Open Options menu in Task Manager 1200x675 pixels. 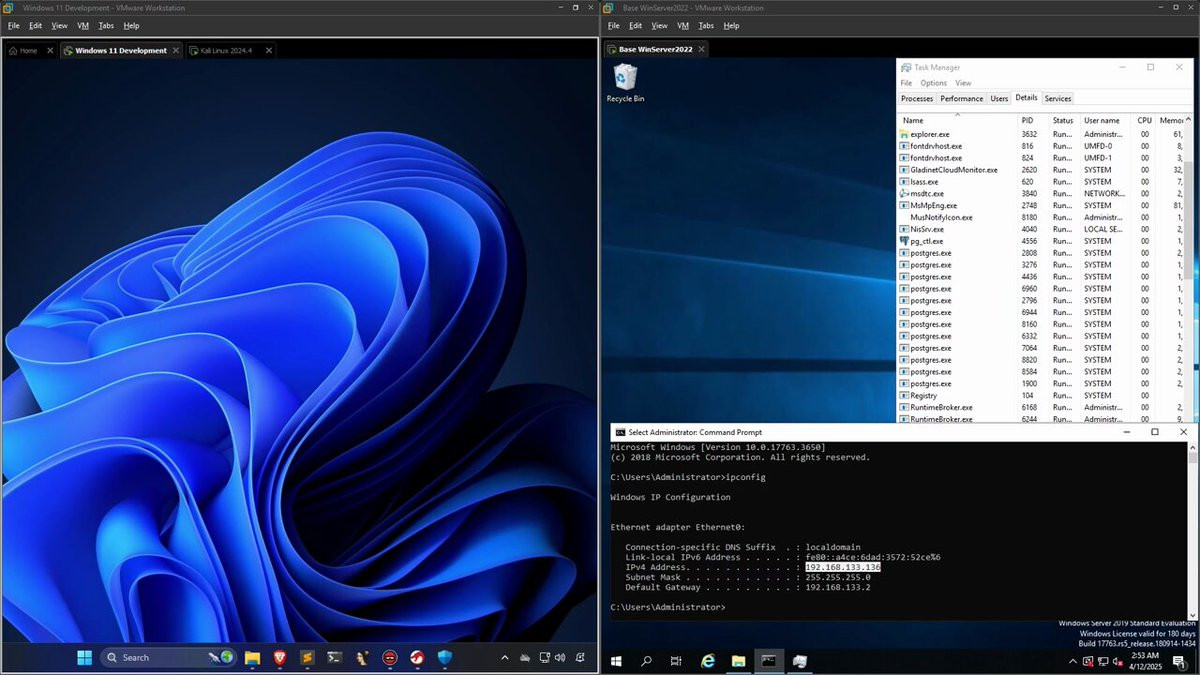(x=933, y=83)
